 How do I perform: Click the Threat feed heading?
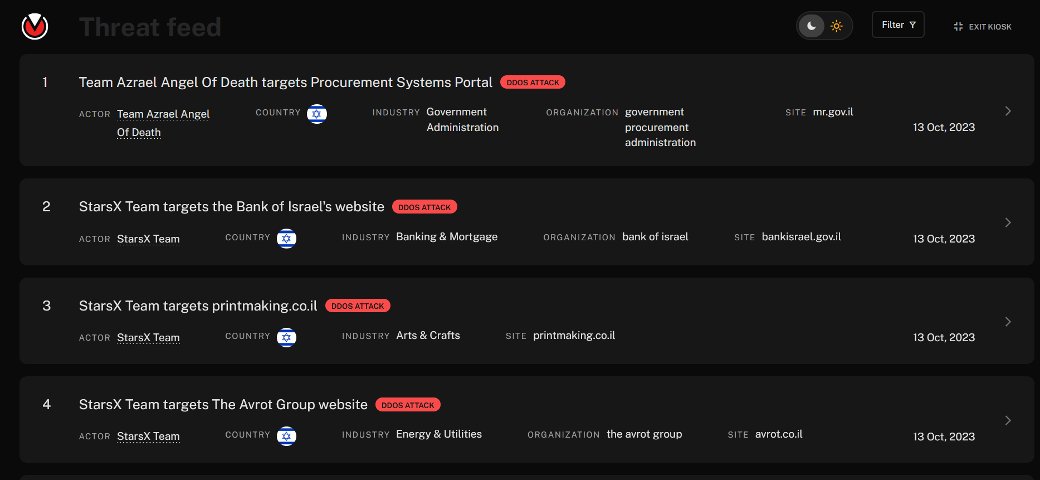click(x=150, y=27)
